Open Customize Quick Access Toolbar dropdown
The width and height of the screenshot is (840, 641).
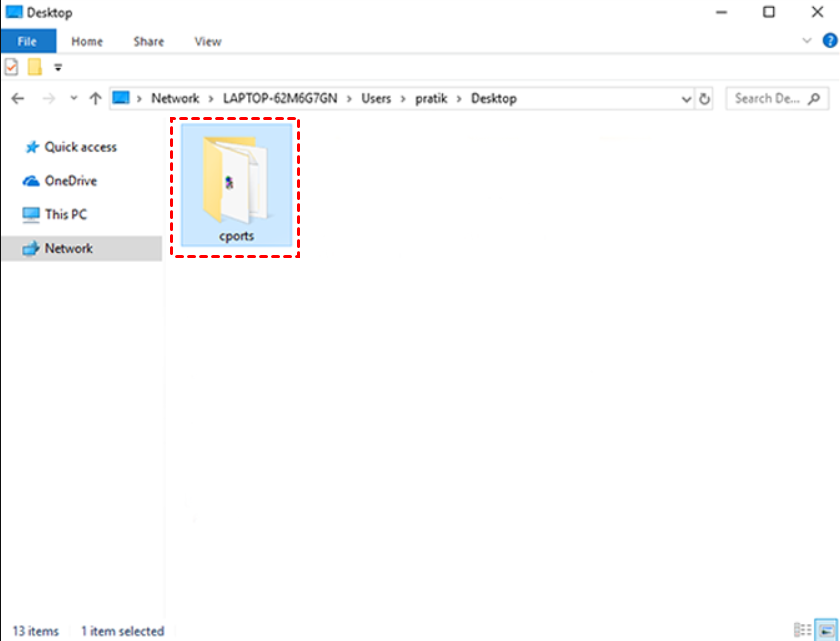pos(58,68)
